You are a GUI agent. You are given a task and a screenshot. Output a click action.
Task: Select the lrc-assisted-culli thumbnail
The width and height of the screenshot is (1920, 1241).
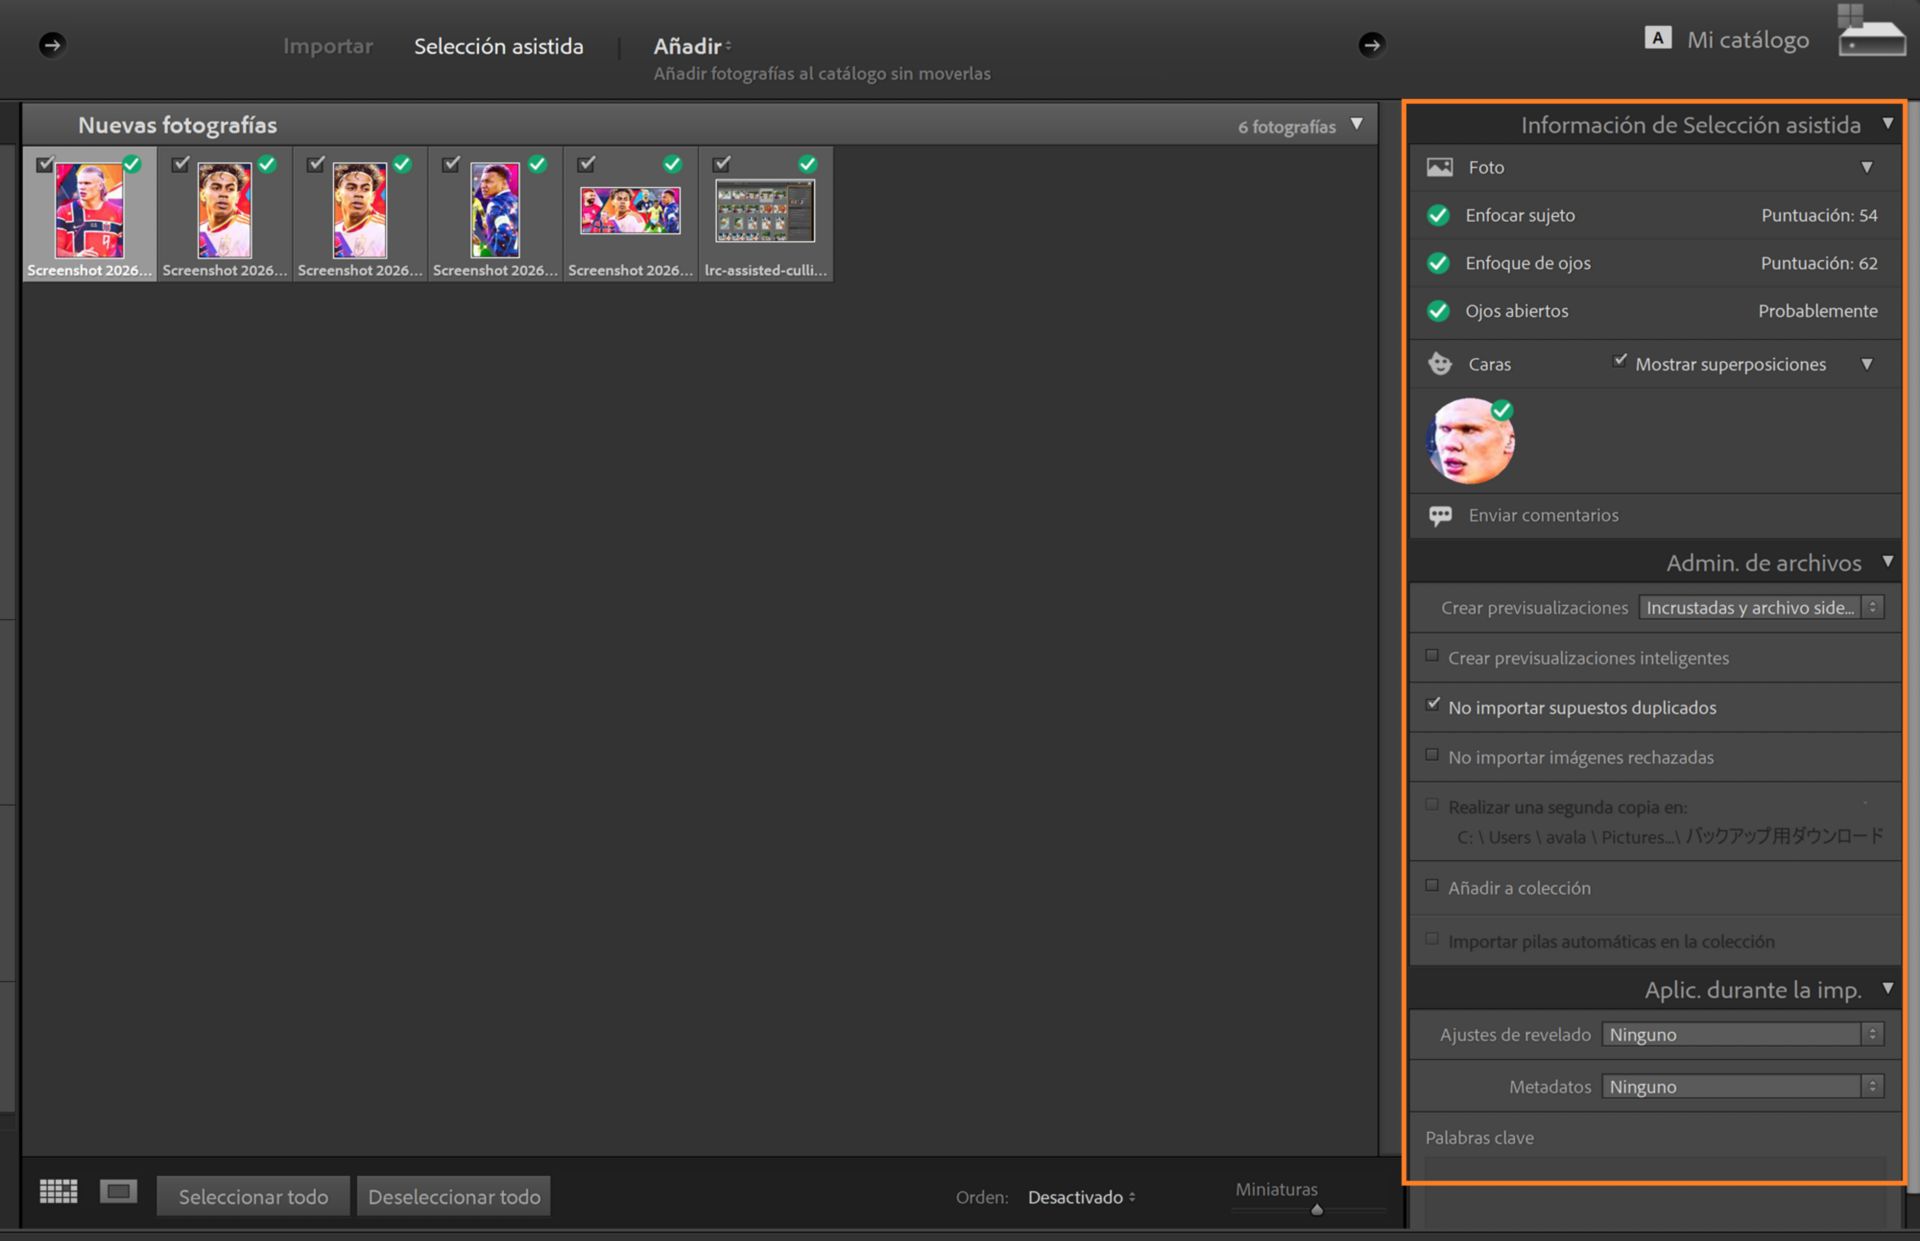[766, 212]
